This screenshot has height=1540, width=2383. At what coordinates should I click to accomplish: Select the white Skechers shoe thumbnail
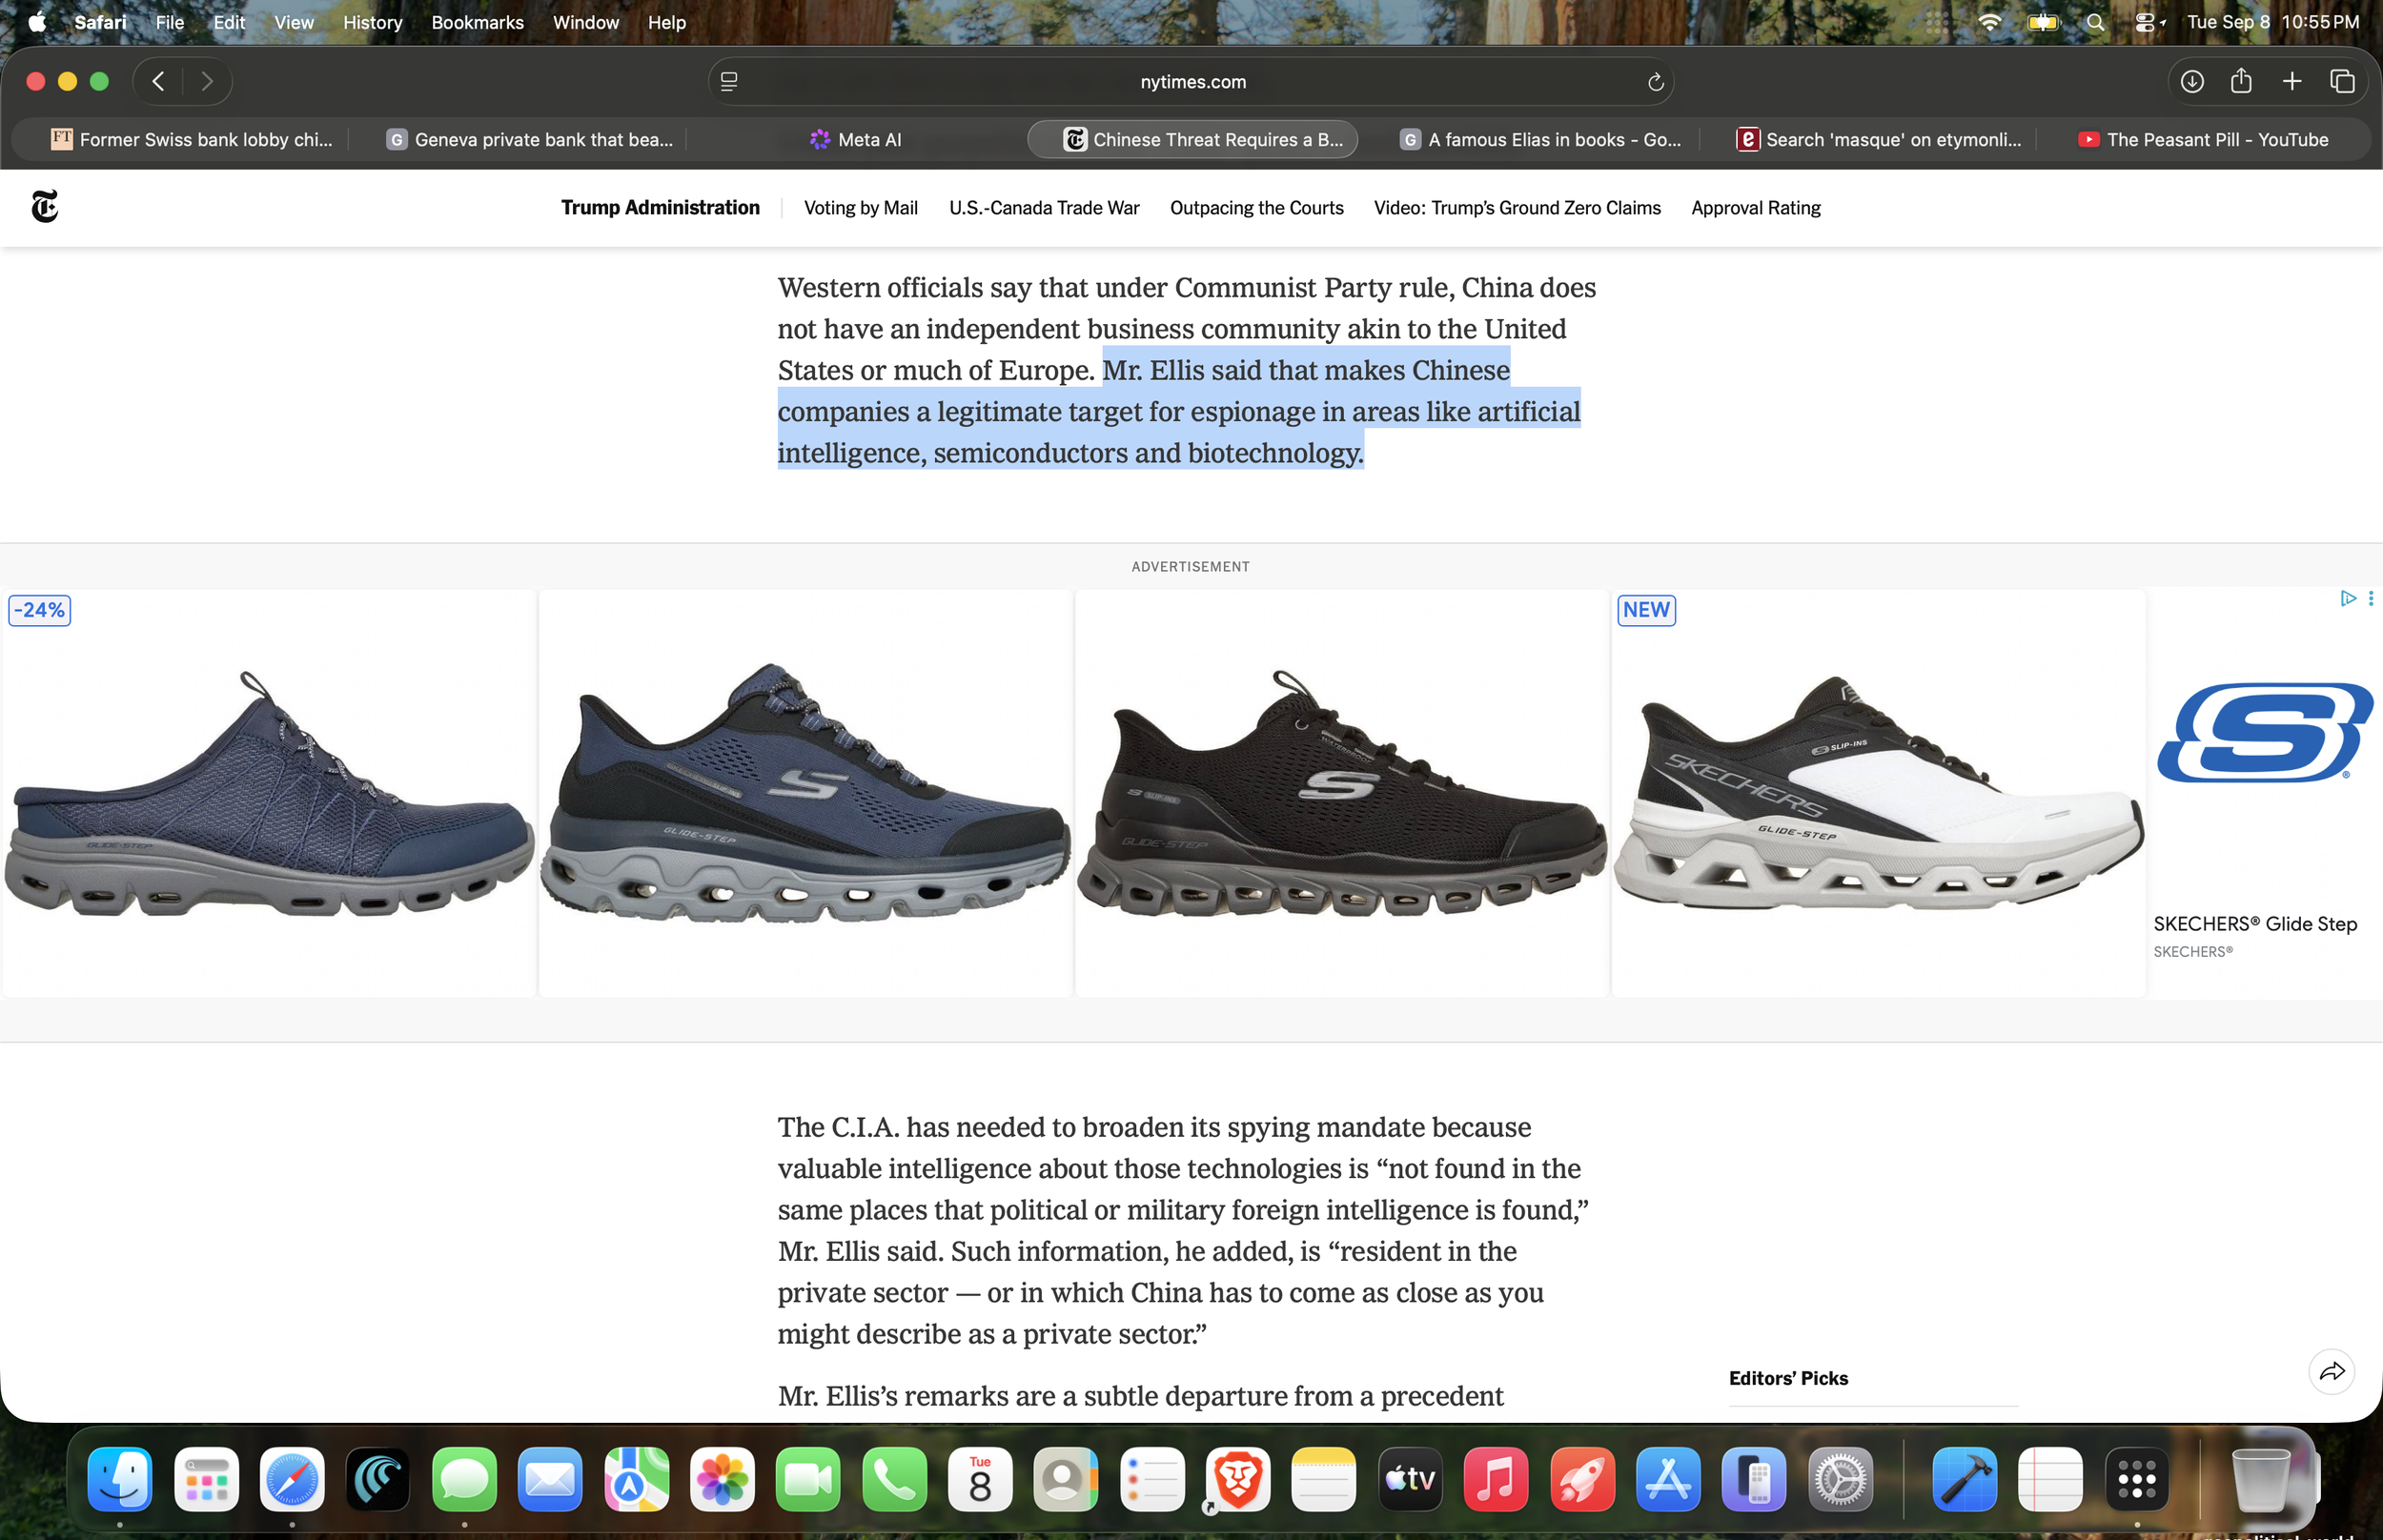(x=1878, y=793)
